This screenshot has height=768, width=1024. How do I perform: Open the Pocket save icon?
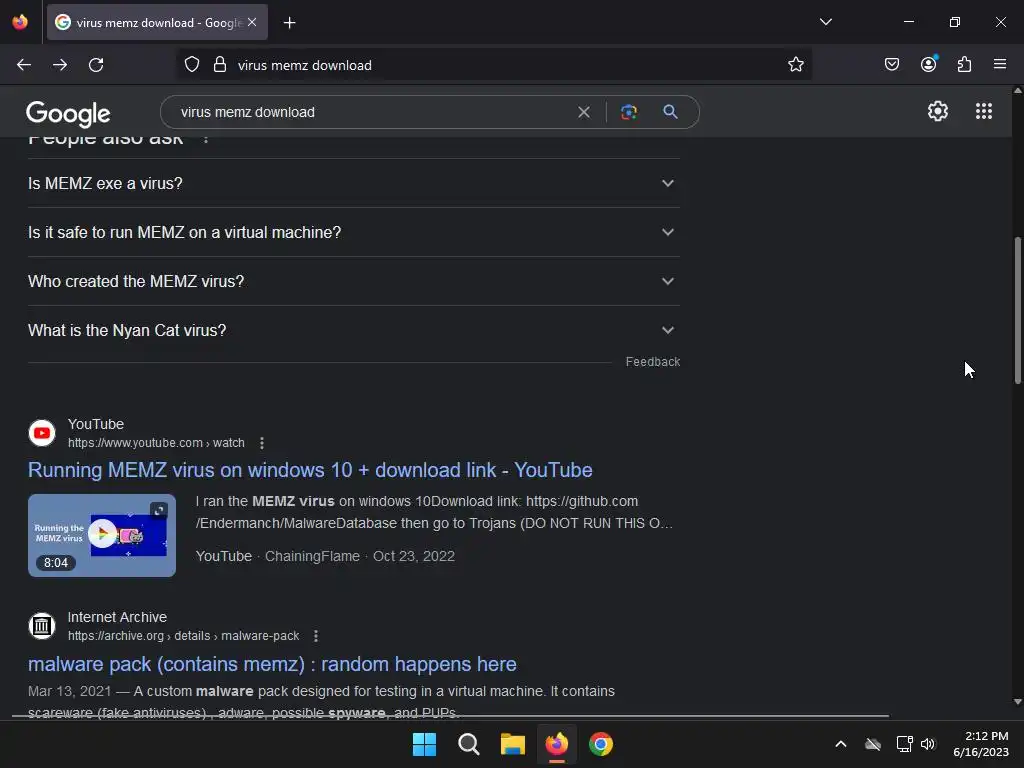[892, 64]
